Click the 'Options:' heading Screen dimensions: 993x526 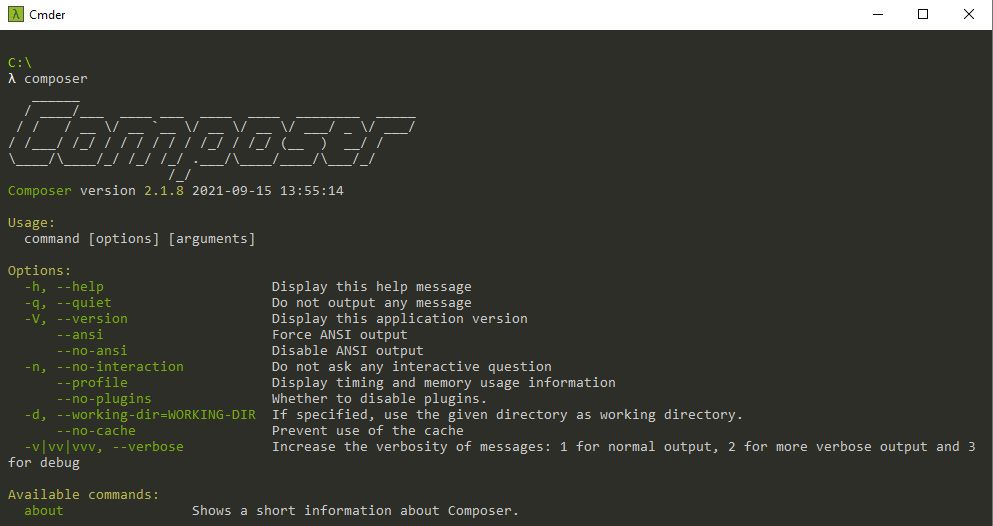(x=40, y=270)
